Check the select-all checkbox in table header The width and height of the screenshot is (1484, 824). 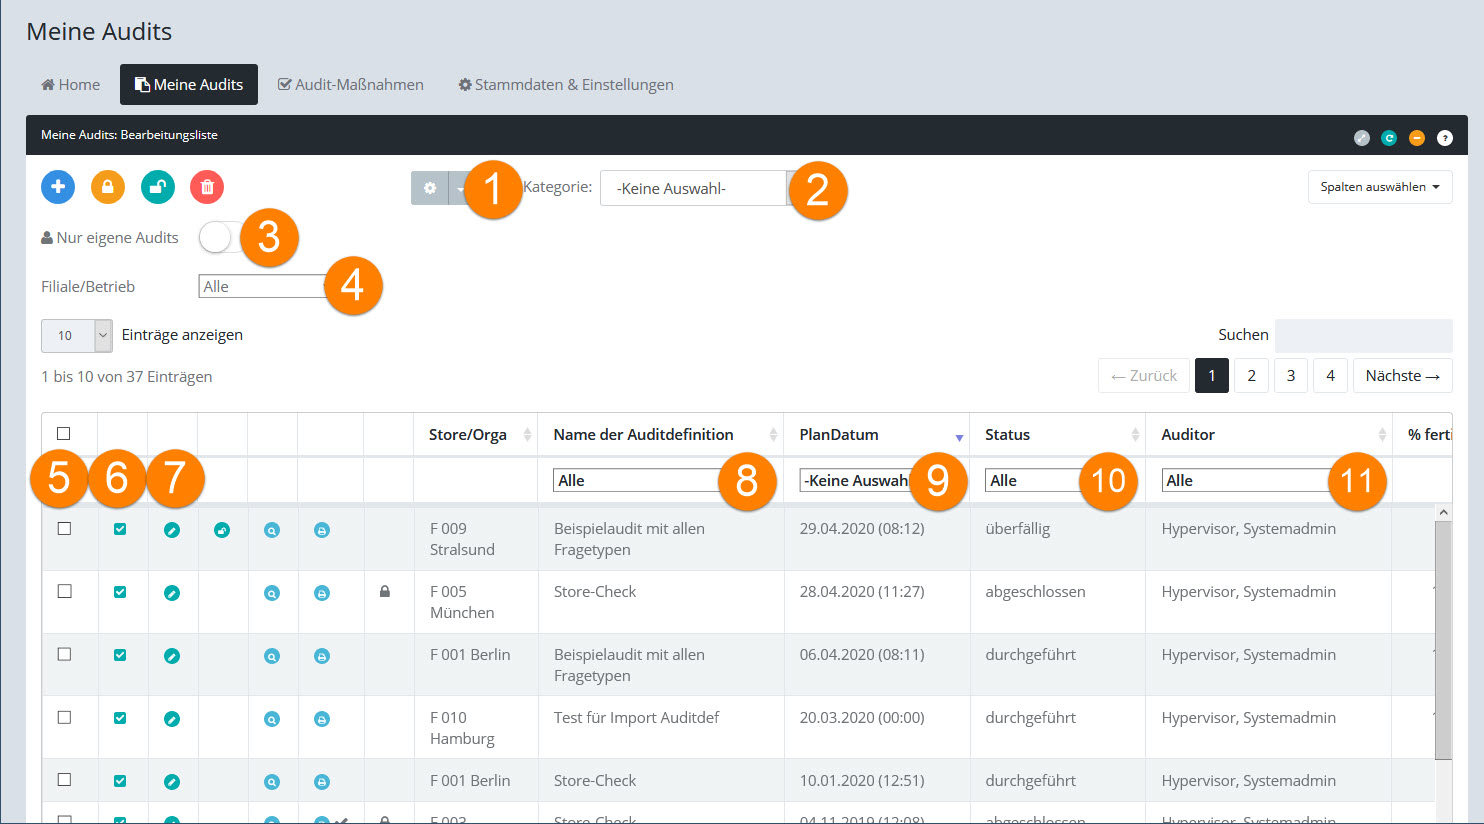(x=64, y=434)
